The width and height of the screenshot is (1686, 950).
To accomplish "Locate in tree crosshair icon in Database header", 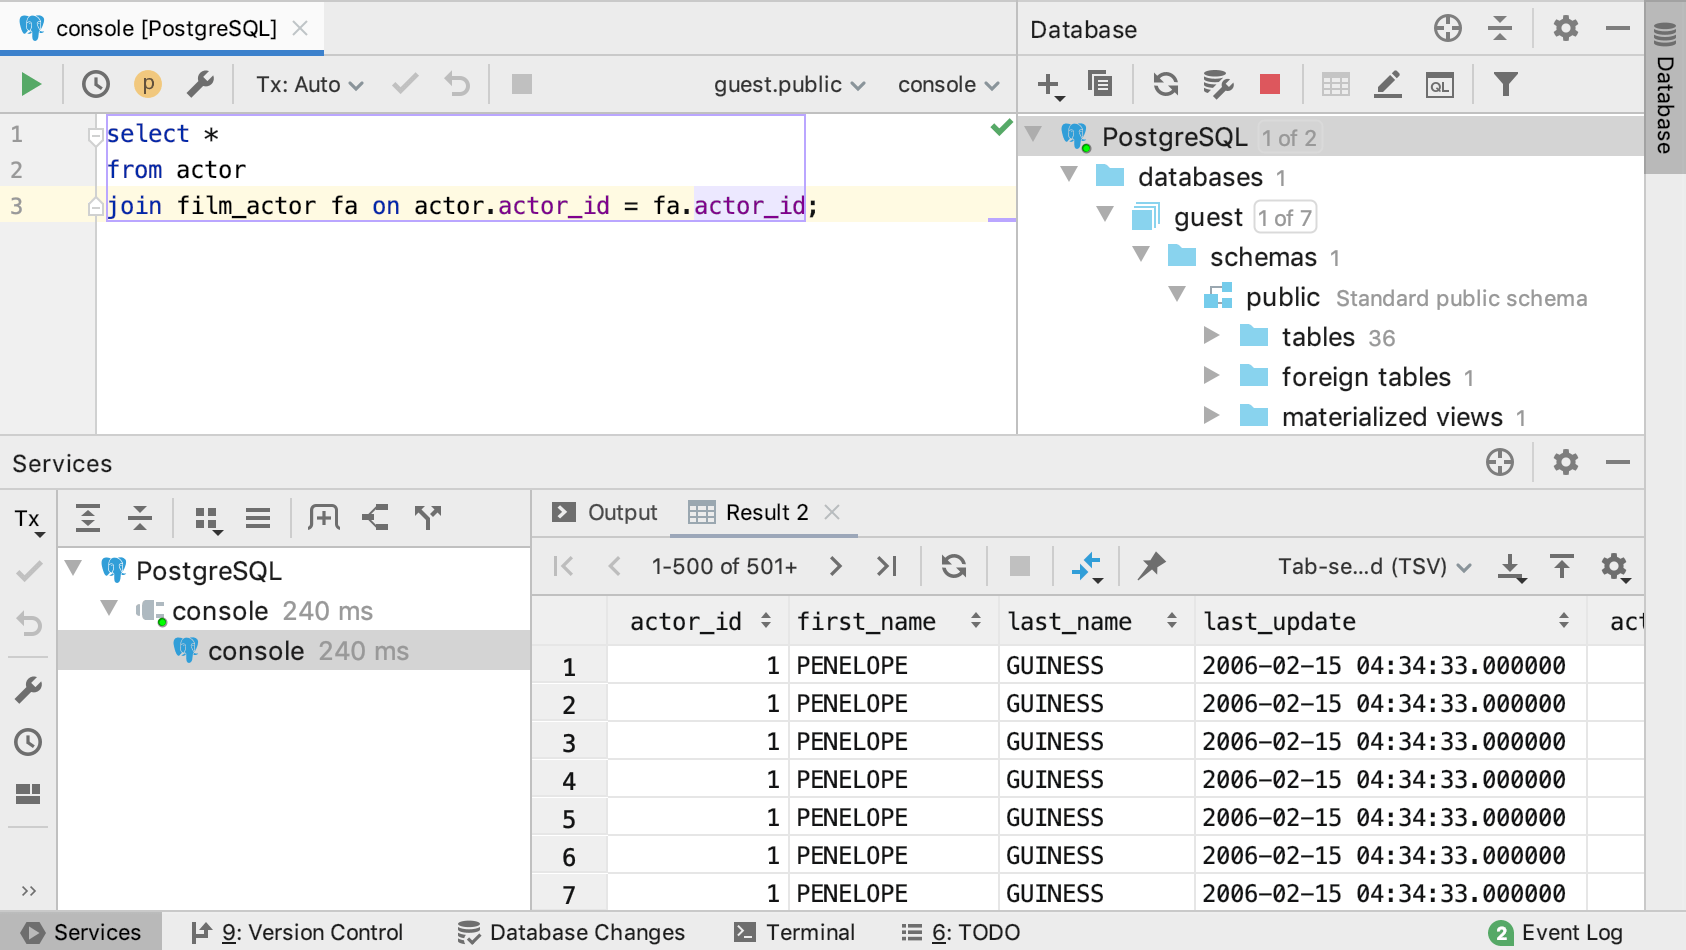I will (x=1448, y=28).
